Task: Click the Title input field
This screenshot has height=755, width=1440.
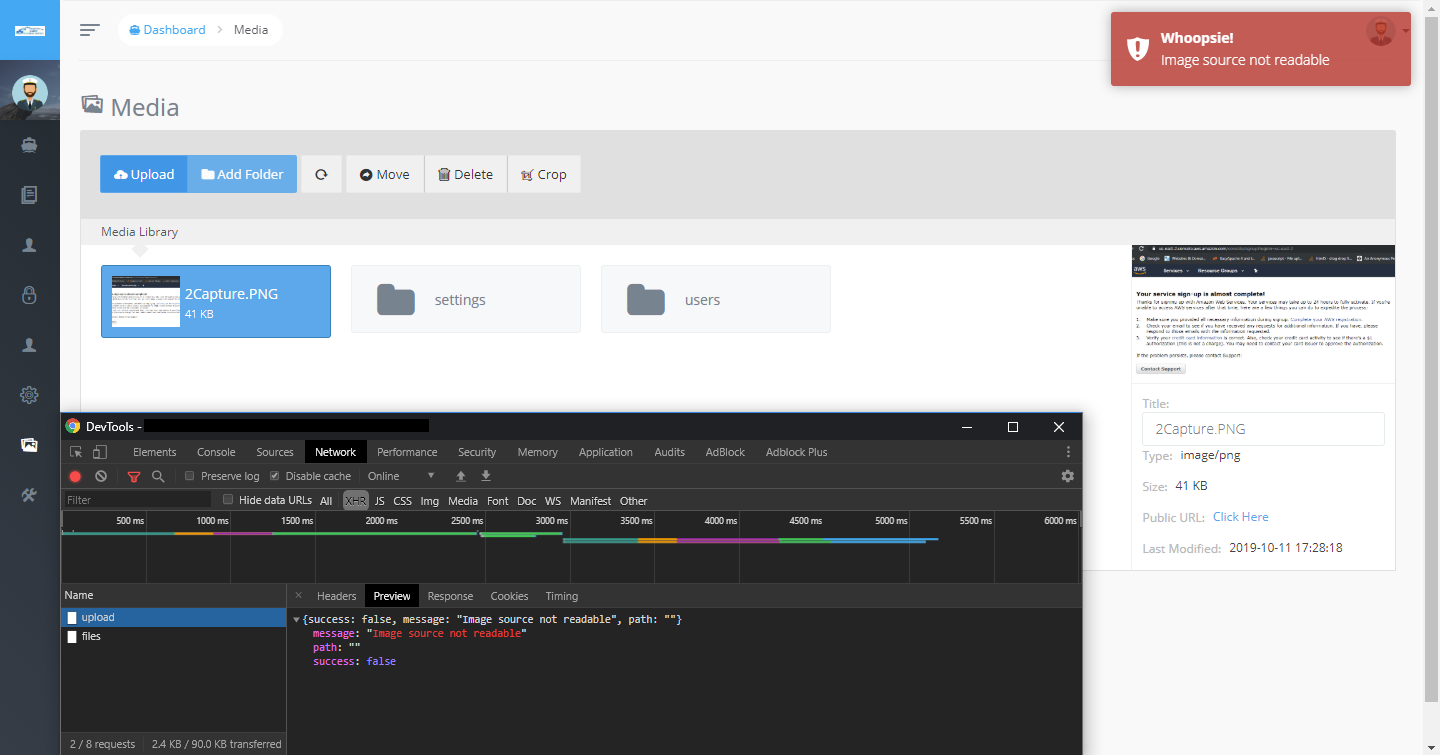Action: point(1263,429)
